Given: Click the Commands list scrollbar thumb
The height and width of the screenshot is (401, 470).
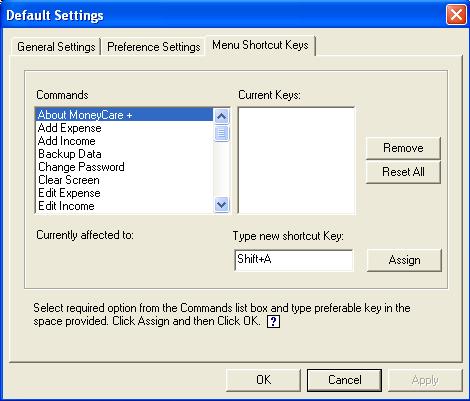Looking at the screenshot, I should (221, 133).
